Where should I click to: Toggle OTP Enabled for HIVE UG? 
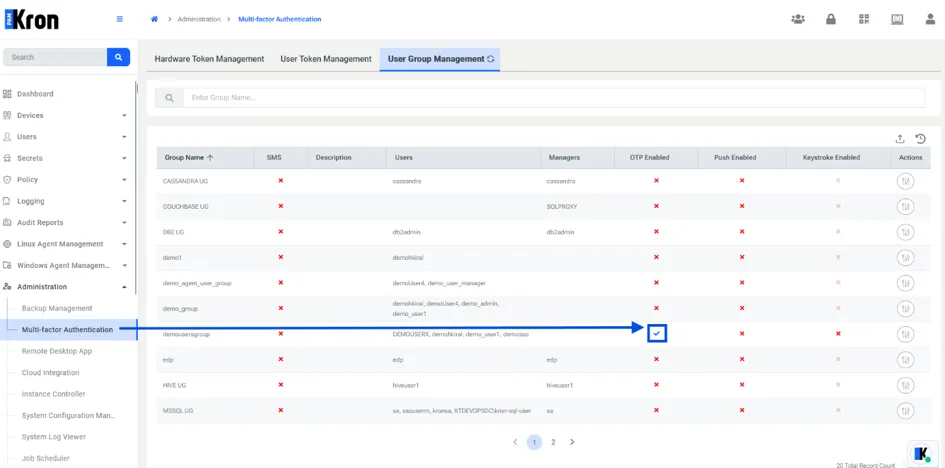pyautogui.click(x=656, y=384)
